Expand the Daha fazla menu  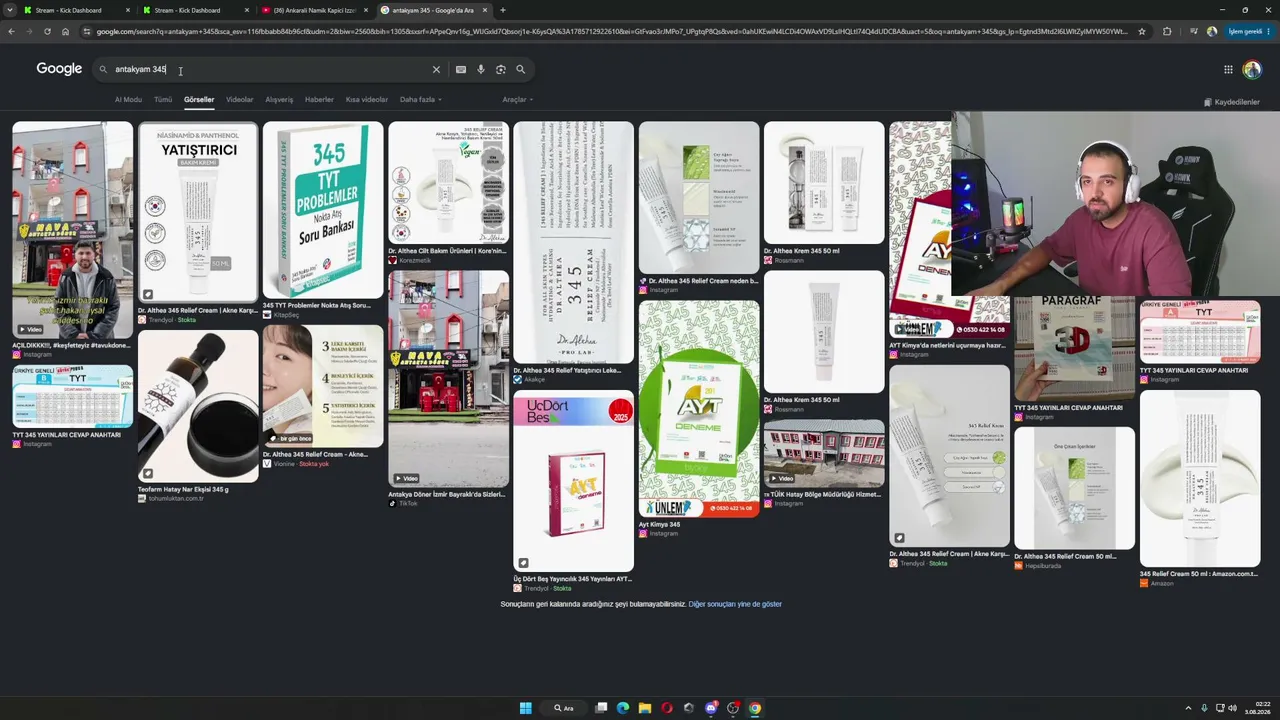421,100
